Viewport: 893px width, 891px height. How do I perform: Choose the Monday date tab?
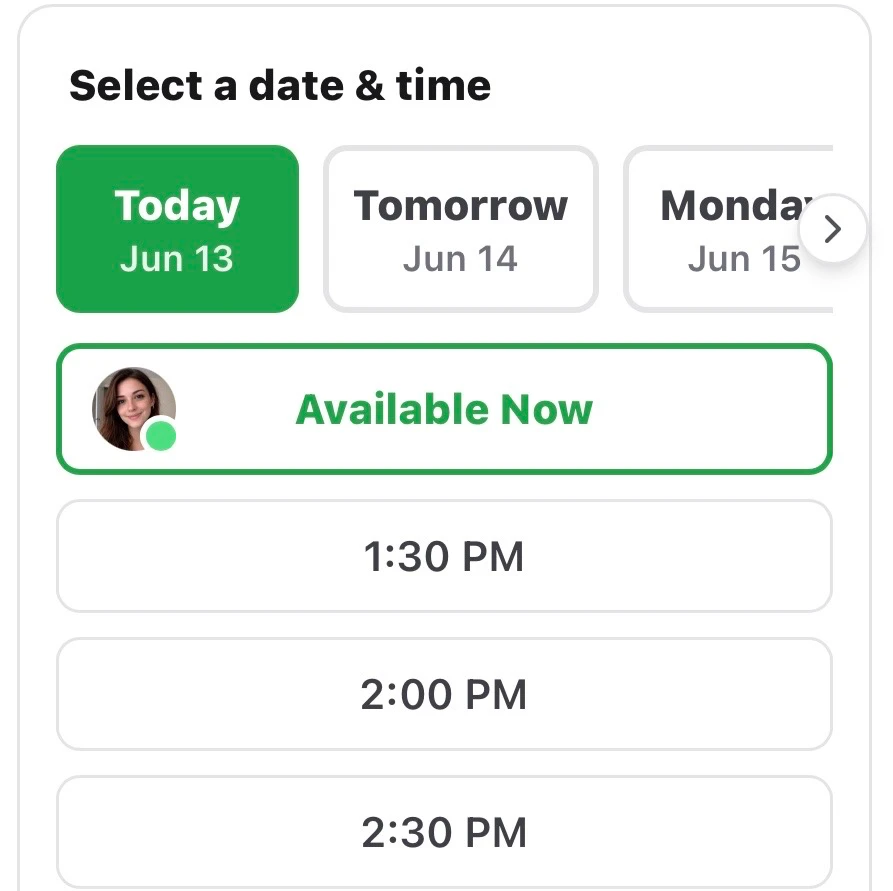(728, 229)
